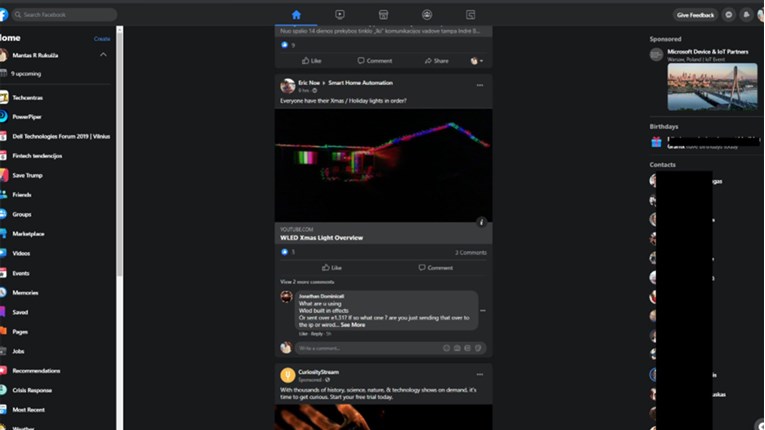Open CuriosityStream sponsored page link
Screen dimensions: 765x430
(318, 372)
